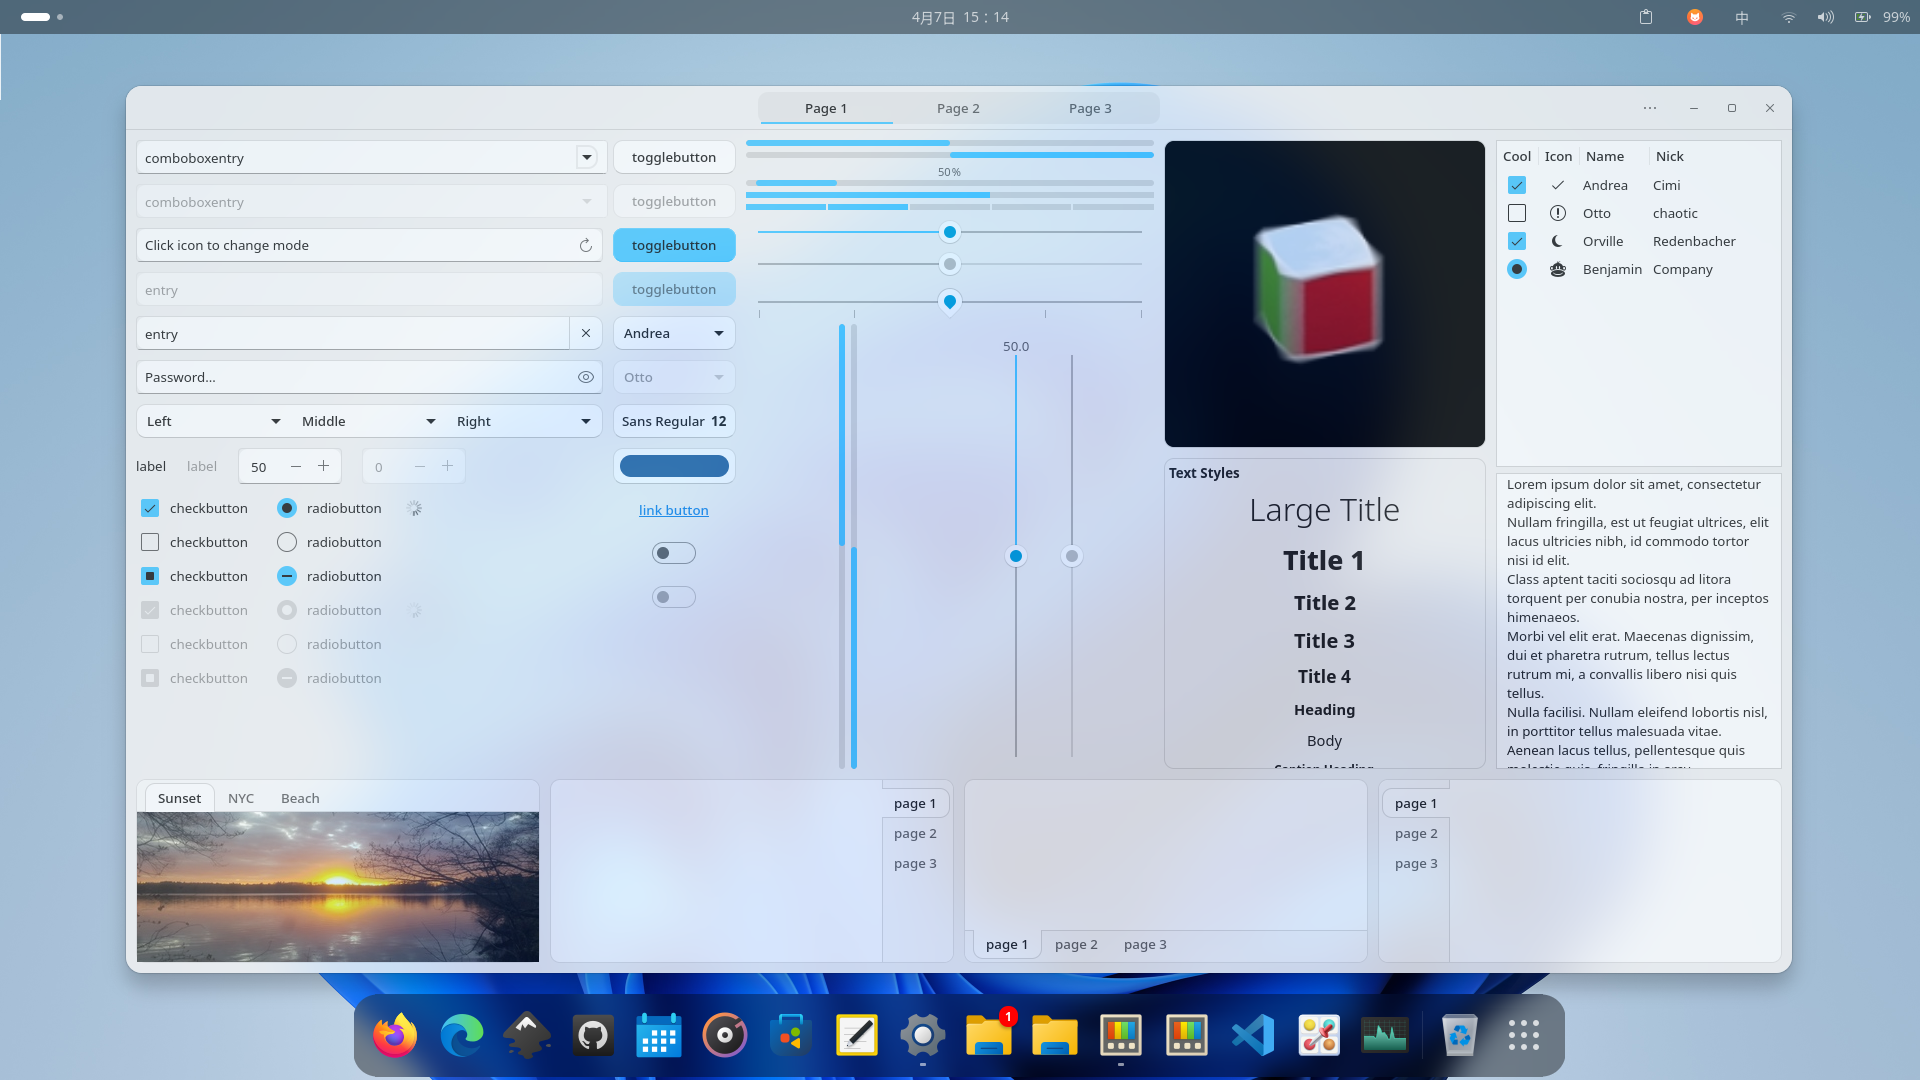Open the Files icon with red badge

(x=989, y=1035)
